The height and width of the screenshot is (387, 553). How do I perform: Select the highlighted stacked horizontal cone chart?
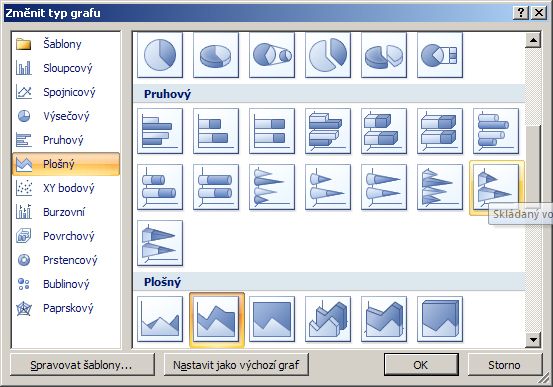[496, 187]
